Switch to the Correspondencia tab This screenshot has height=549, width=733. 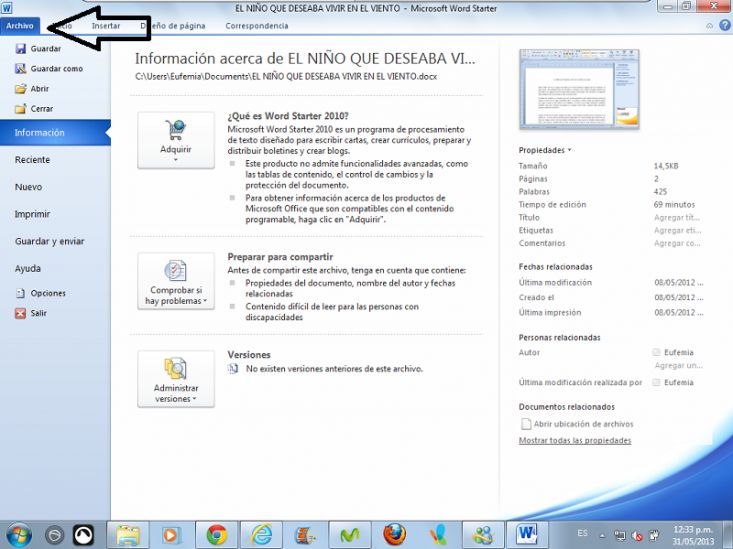click(257, 26)
